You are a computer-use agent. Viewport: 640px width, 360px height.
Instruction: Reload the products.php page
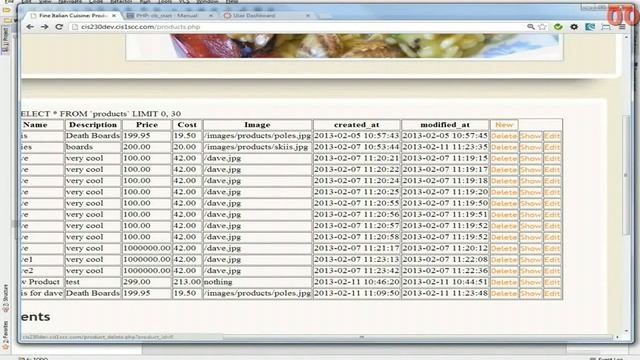59,27
